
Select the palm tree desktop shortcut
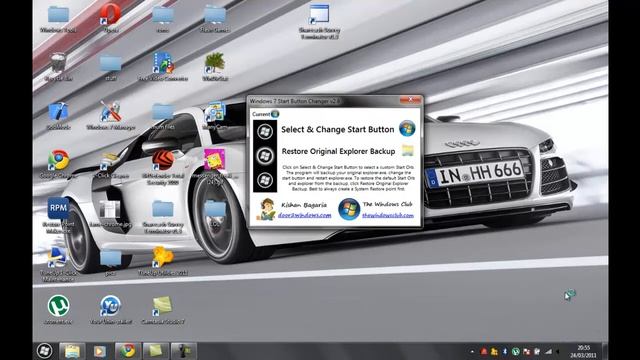point(215,67)
